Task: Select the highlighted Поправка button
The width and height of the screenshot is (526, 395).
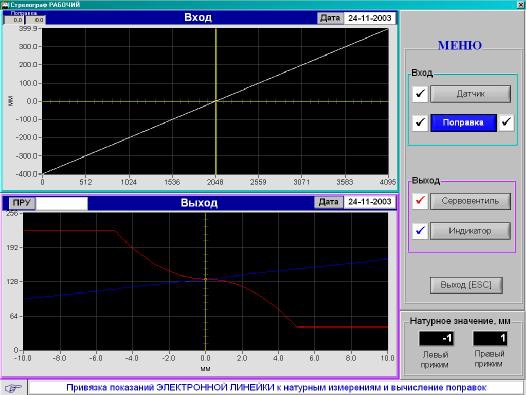Action: [463, 123]
